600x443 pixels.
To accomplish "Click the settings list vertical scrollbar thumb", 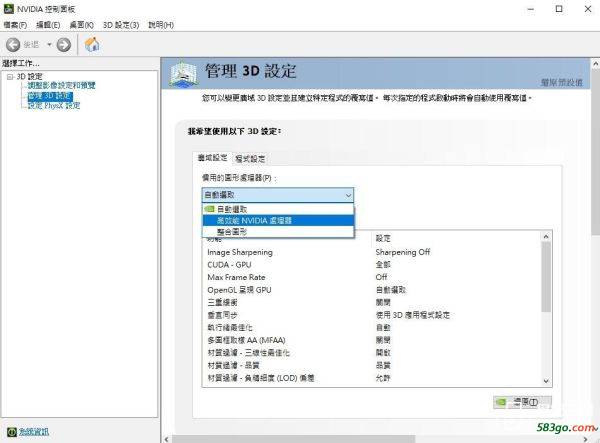I will (546, 277).
